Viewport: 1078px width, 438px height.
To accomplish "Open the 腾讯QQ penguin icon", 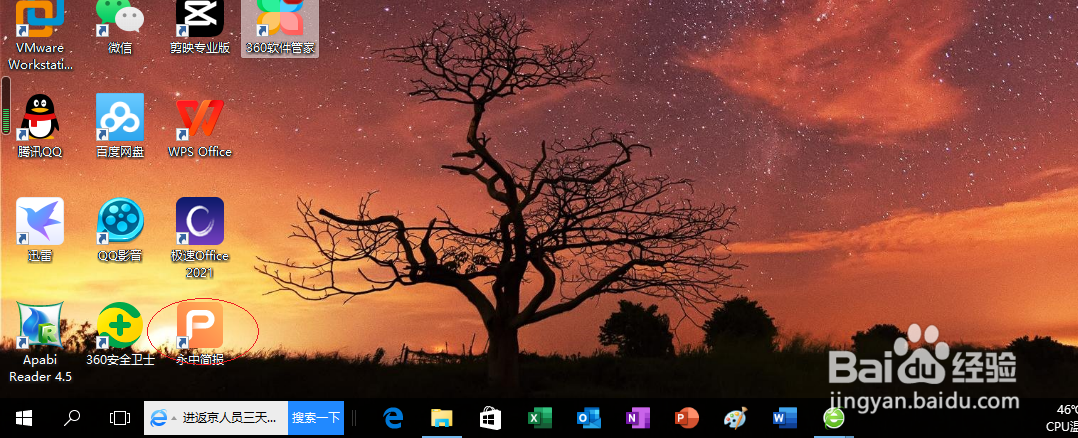I will click(40, 126).
